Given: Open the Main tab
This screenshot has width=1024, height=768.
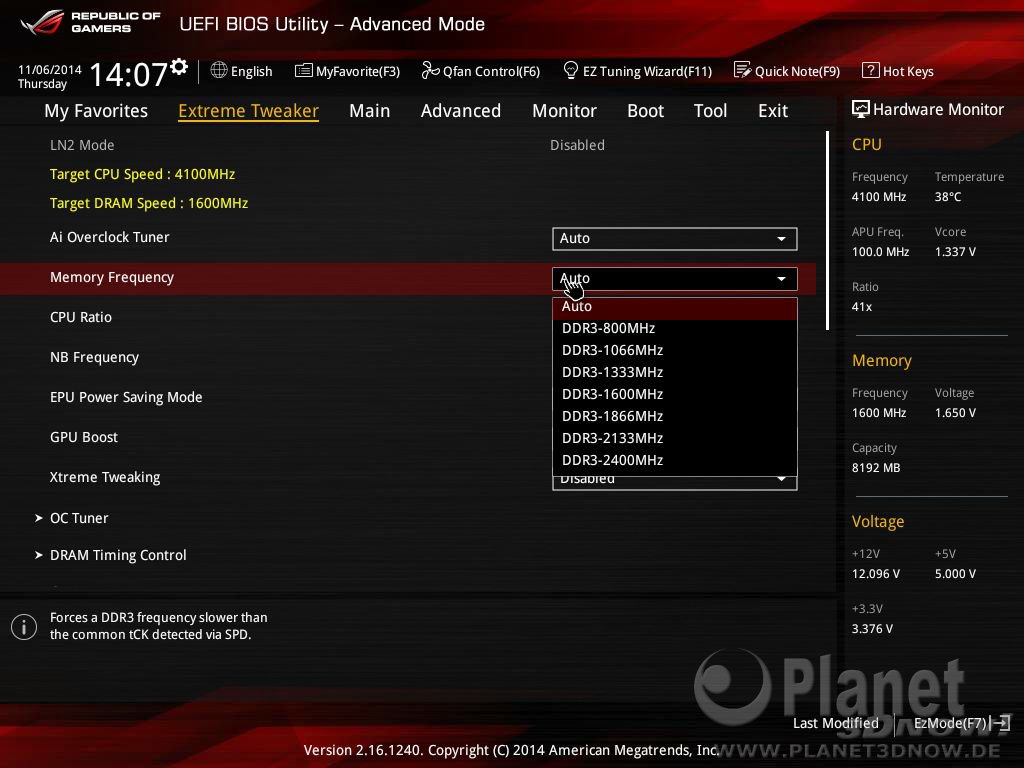Looking at the screenshot, I should pyautogui.click(x=370, y=111).
